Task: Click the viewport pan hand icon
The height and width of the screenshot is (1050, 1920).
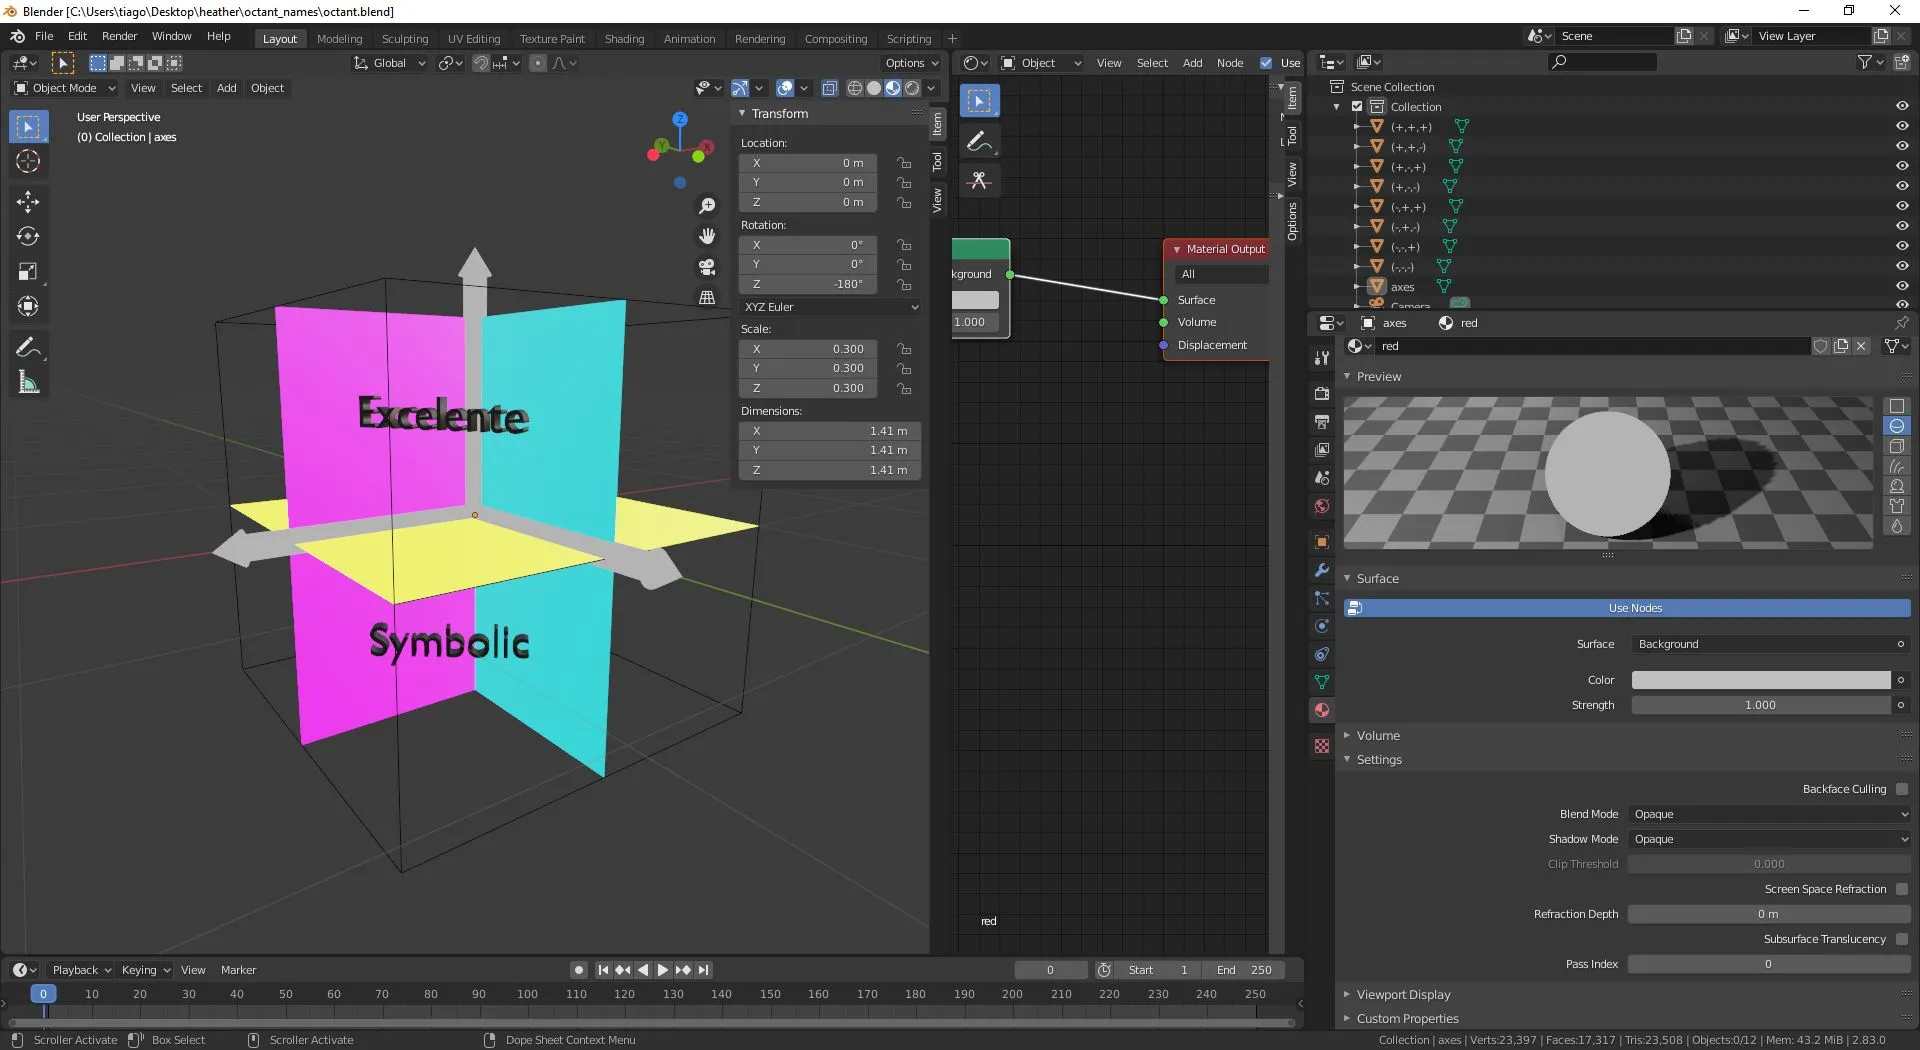Action: click(x=707, y=236)
